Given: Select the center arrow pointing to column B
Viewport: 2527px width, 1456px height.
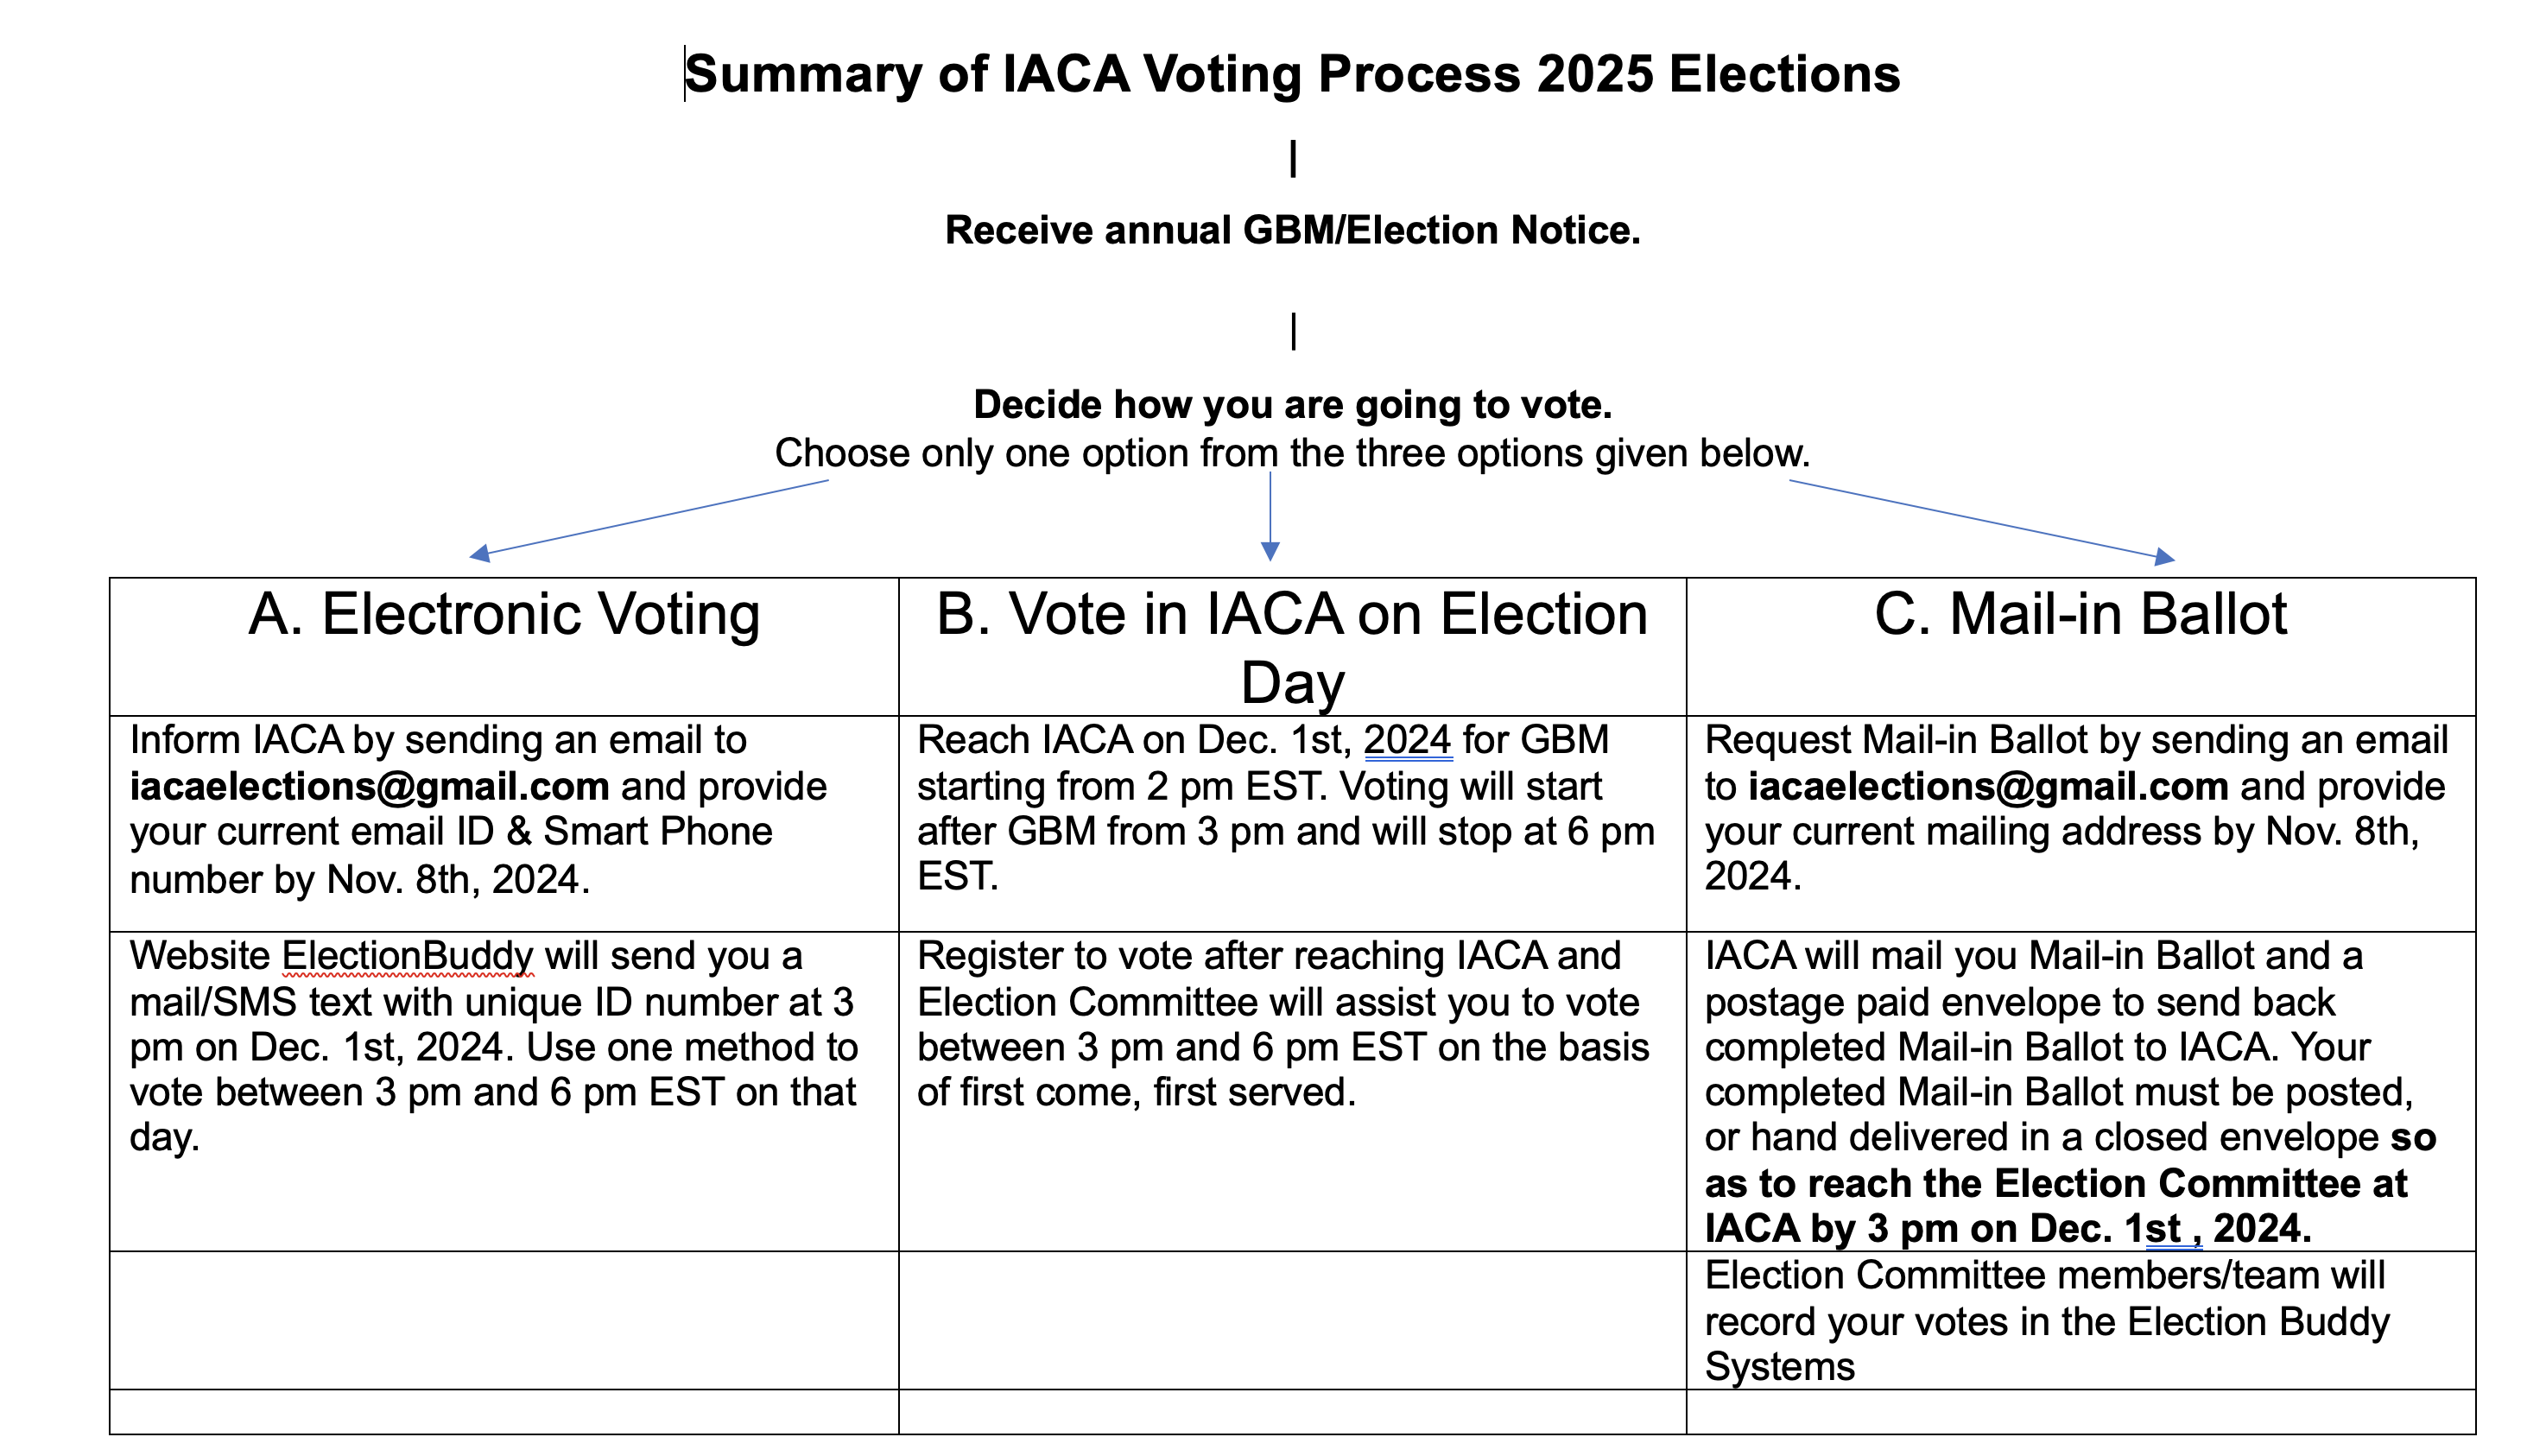Looking at the screenshot, I should pos(1270,515).
